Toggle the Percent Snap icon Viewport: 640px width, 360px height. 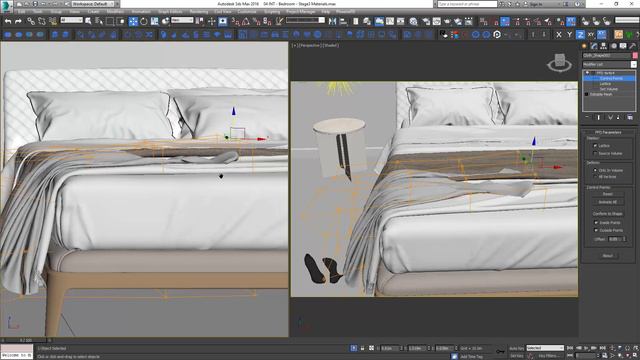256,21
